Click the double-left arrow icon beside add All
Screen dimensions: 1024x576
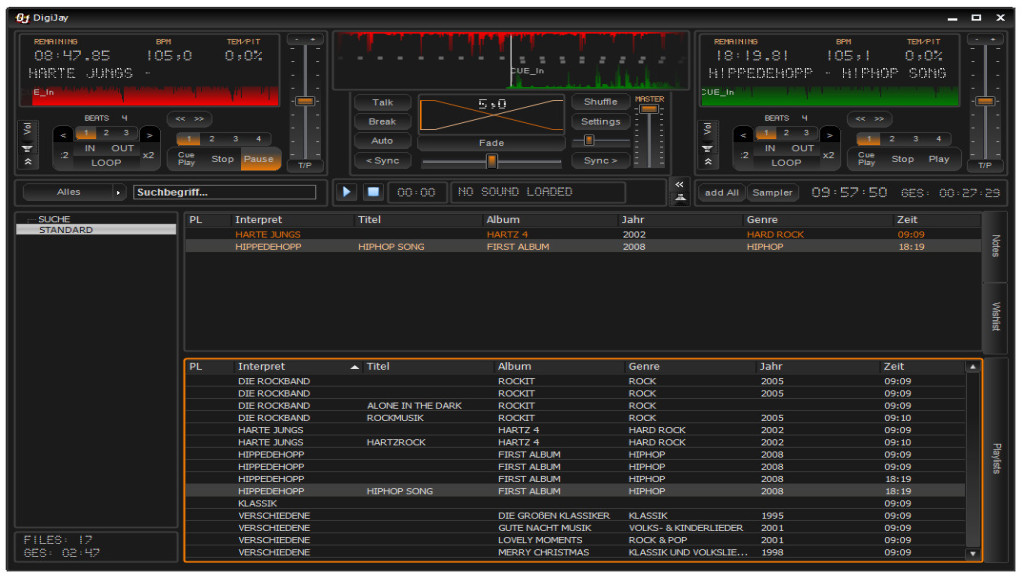point(680,184)
